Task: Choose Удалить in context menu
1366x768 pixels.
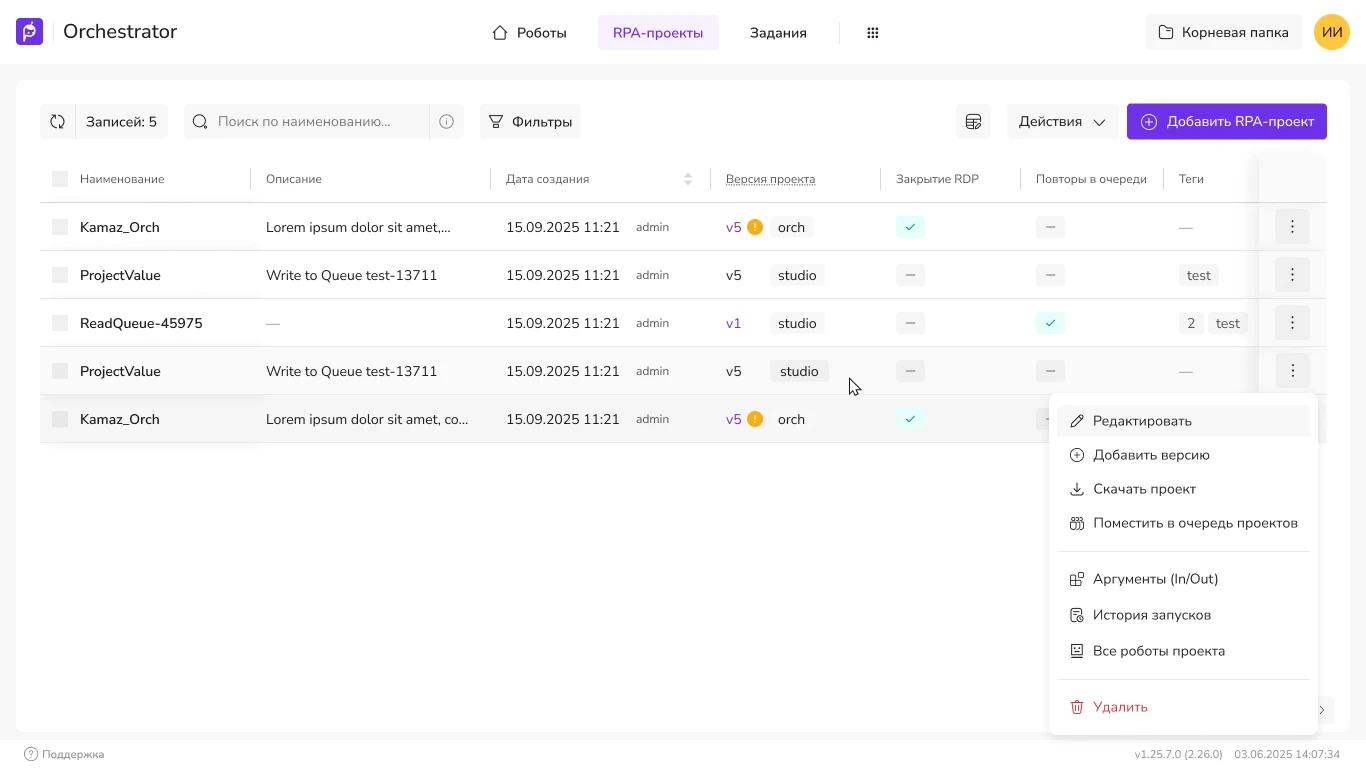Action: 1183,707
